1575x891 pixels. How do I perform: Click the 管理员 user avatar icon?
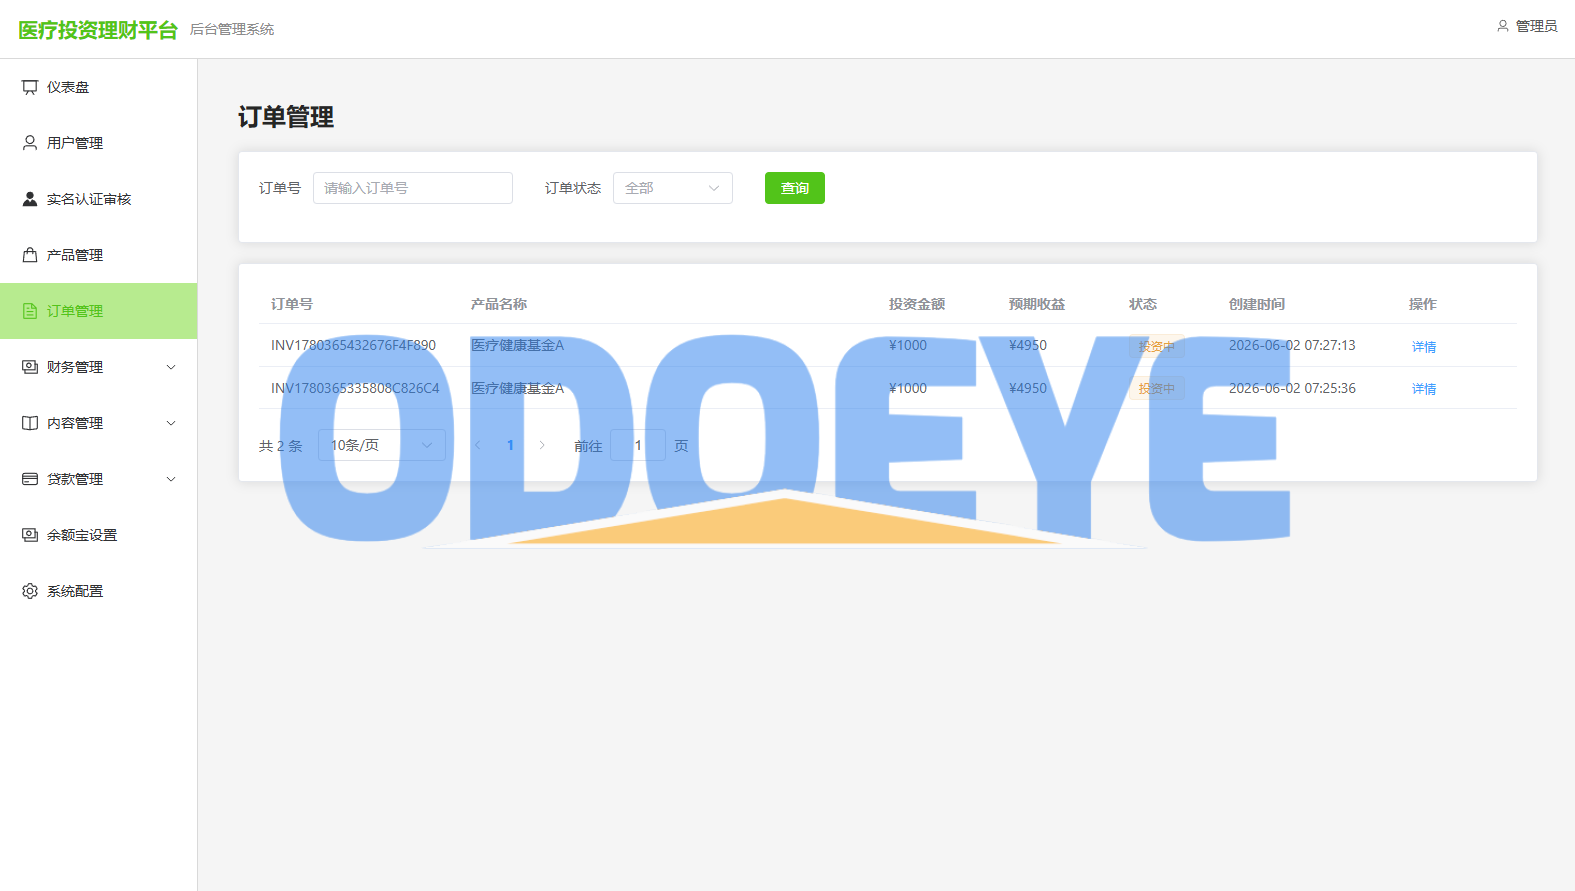[1502, 26]
